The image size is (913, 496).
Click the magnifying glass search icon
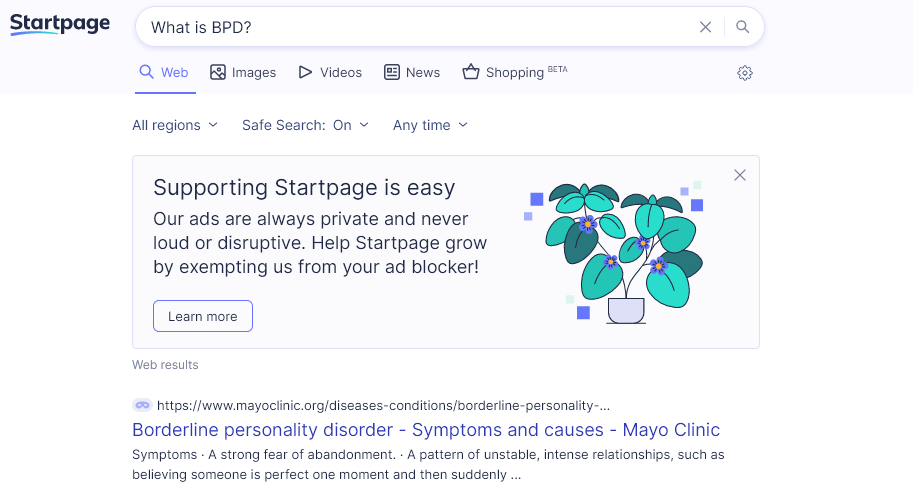click(742, 27)
